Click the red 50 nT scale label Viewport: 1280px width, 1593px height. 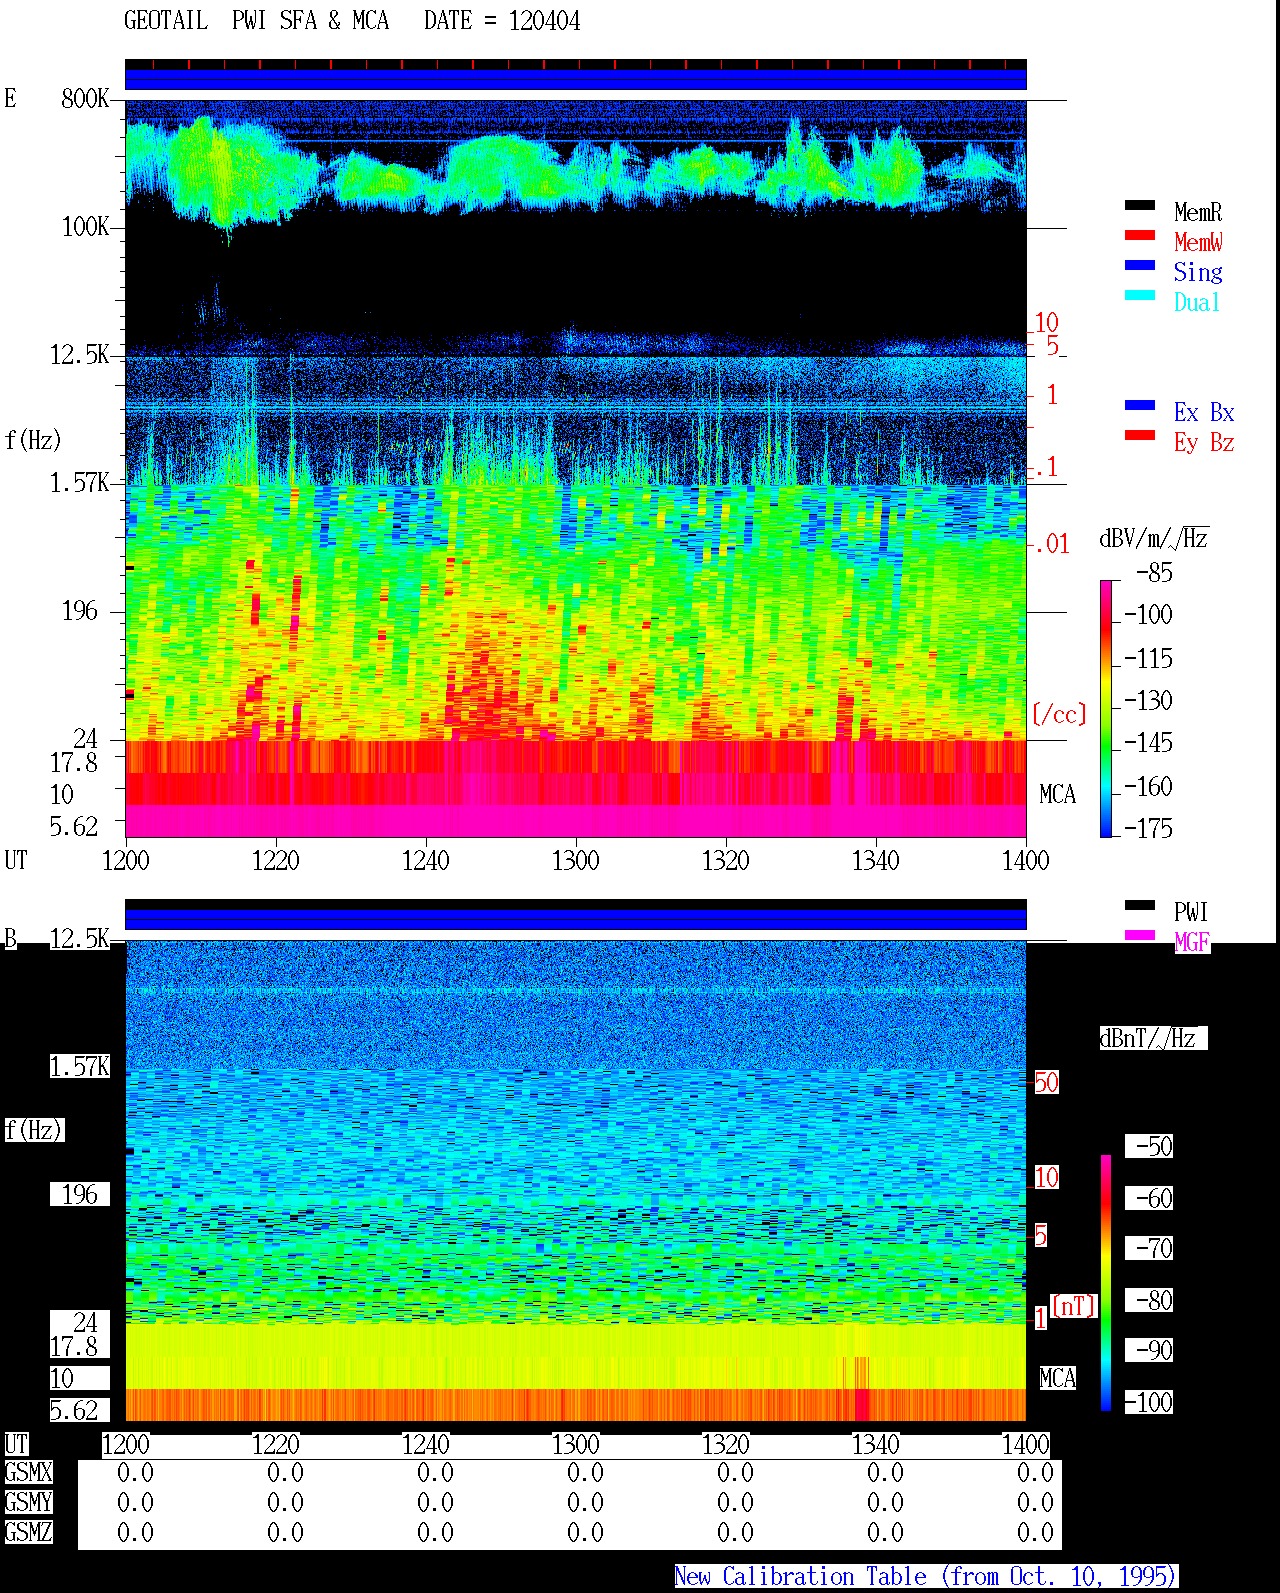(1046, 1082)
